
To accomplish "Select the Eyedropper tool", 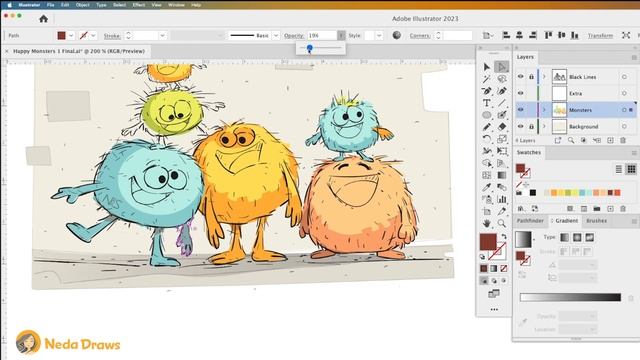I will (x=487, y=187).
